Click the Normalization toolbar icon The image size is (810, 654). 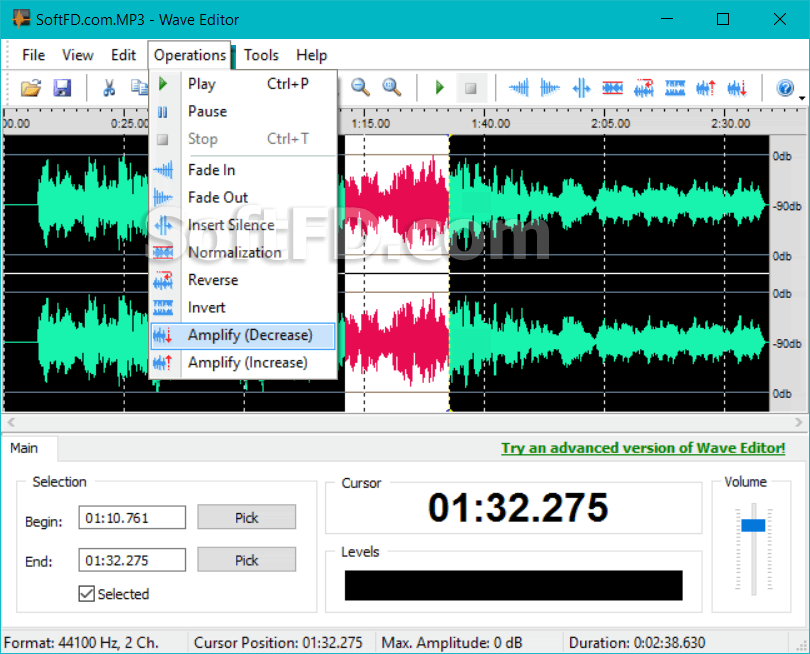(613, 88)
